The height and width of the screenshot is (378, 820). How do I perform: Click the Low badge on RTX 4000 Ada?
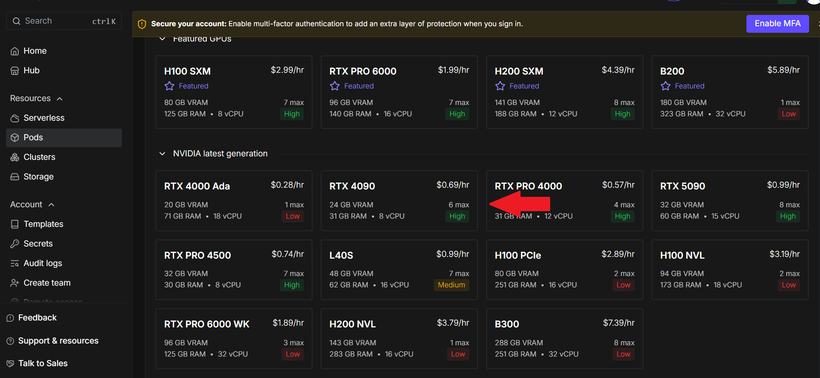(x=292, y=216)
